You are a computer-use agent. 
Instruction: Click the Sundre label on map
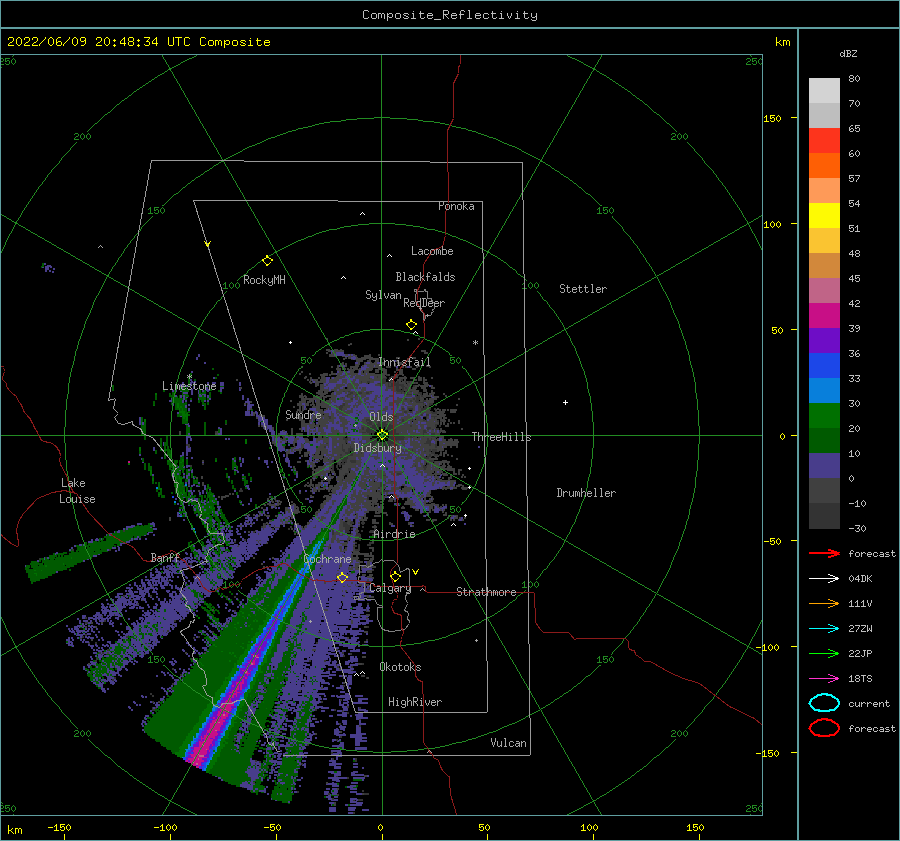click(x=303, y=414)
